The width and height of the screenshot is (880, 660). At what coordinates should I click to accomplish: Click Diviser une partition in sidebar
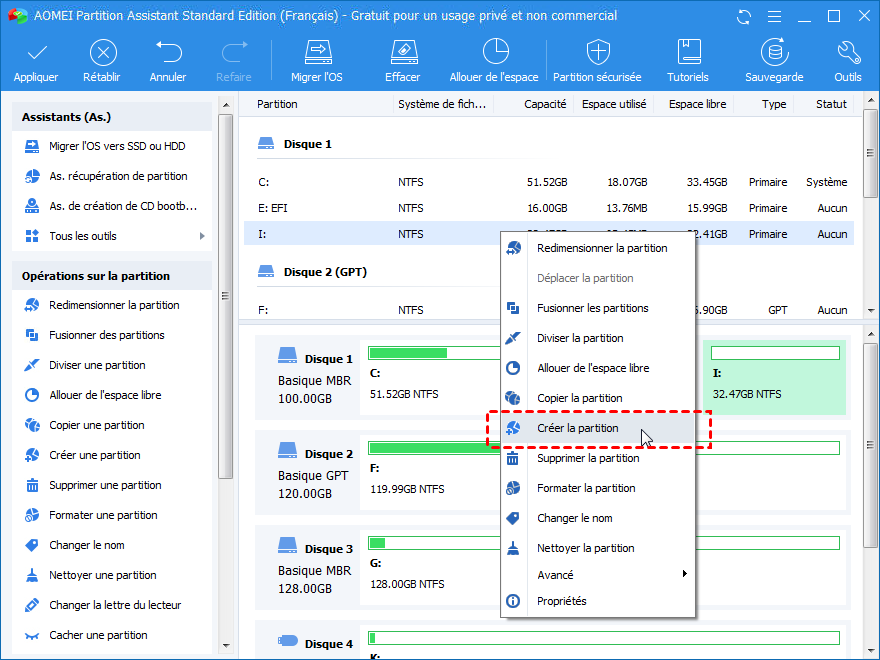coord(97,365)
